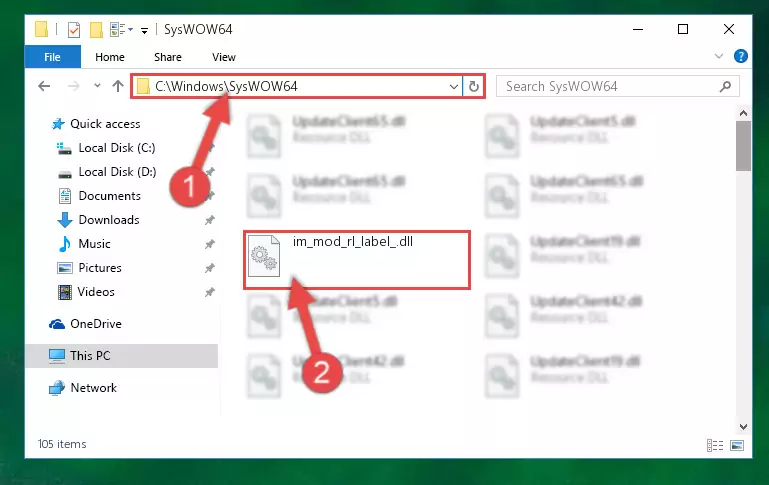Screen dimensions: 769x485
Task: Select the im_mod_rl_label_.dll file name
Action: click(353, 241)
